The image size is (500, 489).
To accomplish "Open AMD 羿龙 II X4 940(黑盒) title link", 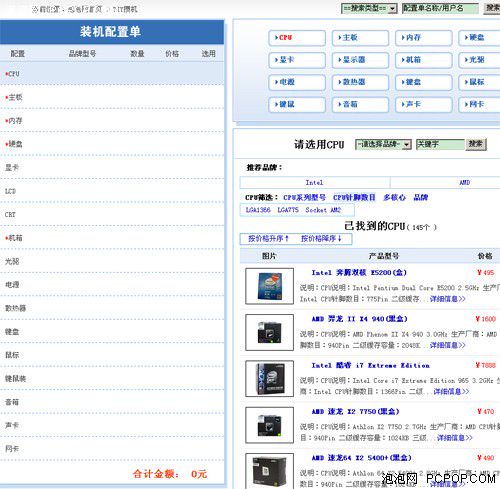I will pos(359,319).
